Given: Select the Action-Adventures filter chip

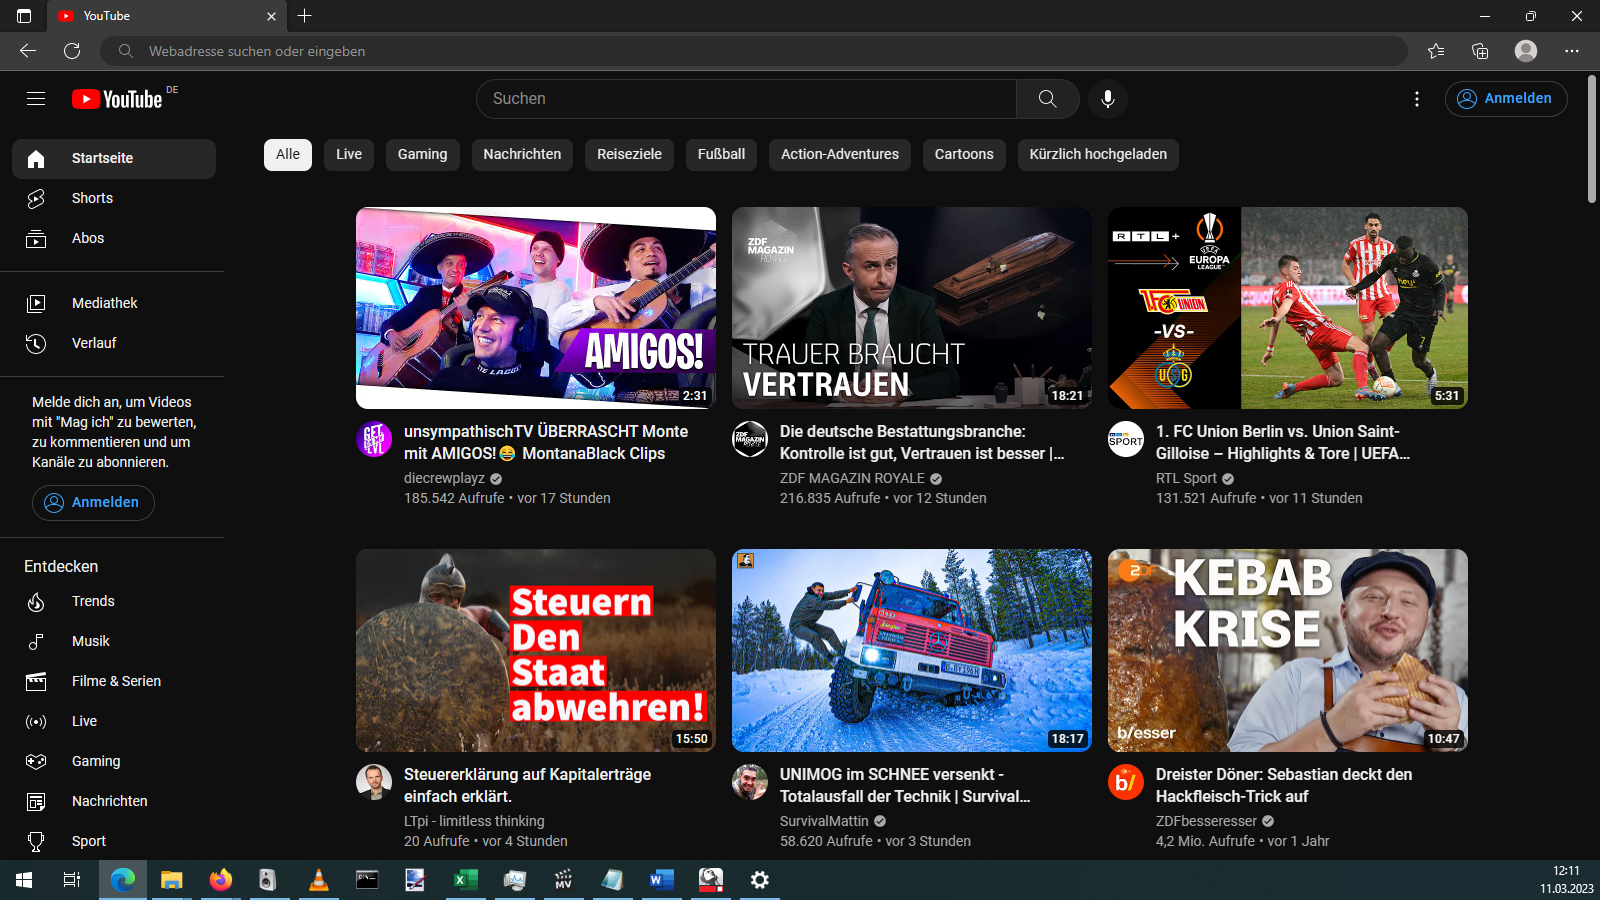Looking at the screenshot, I should 840,155.
